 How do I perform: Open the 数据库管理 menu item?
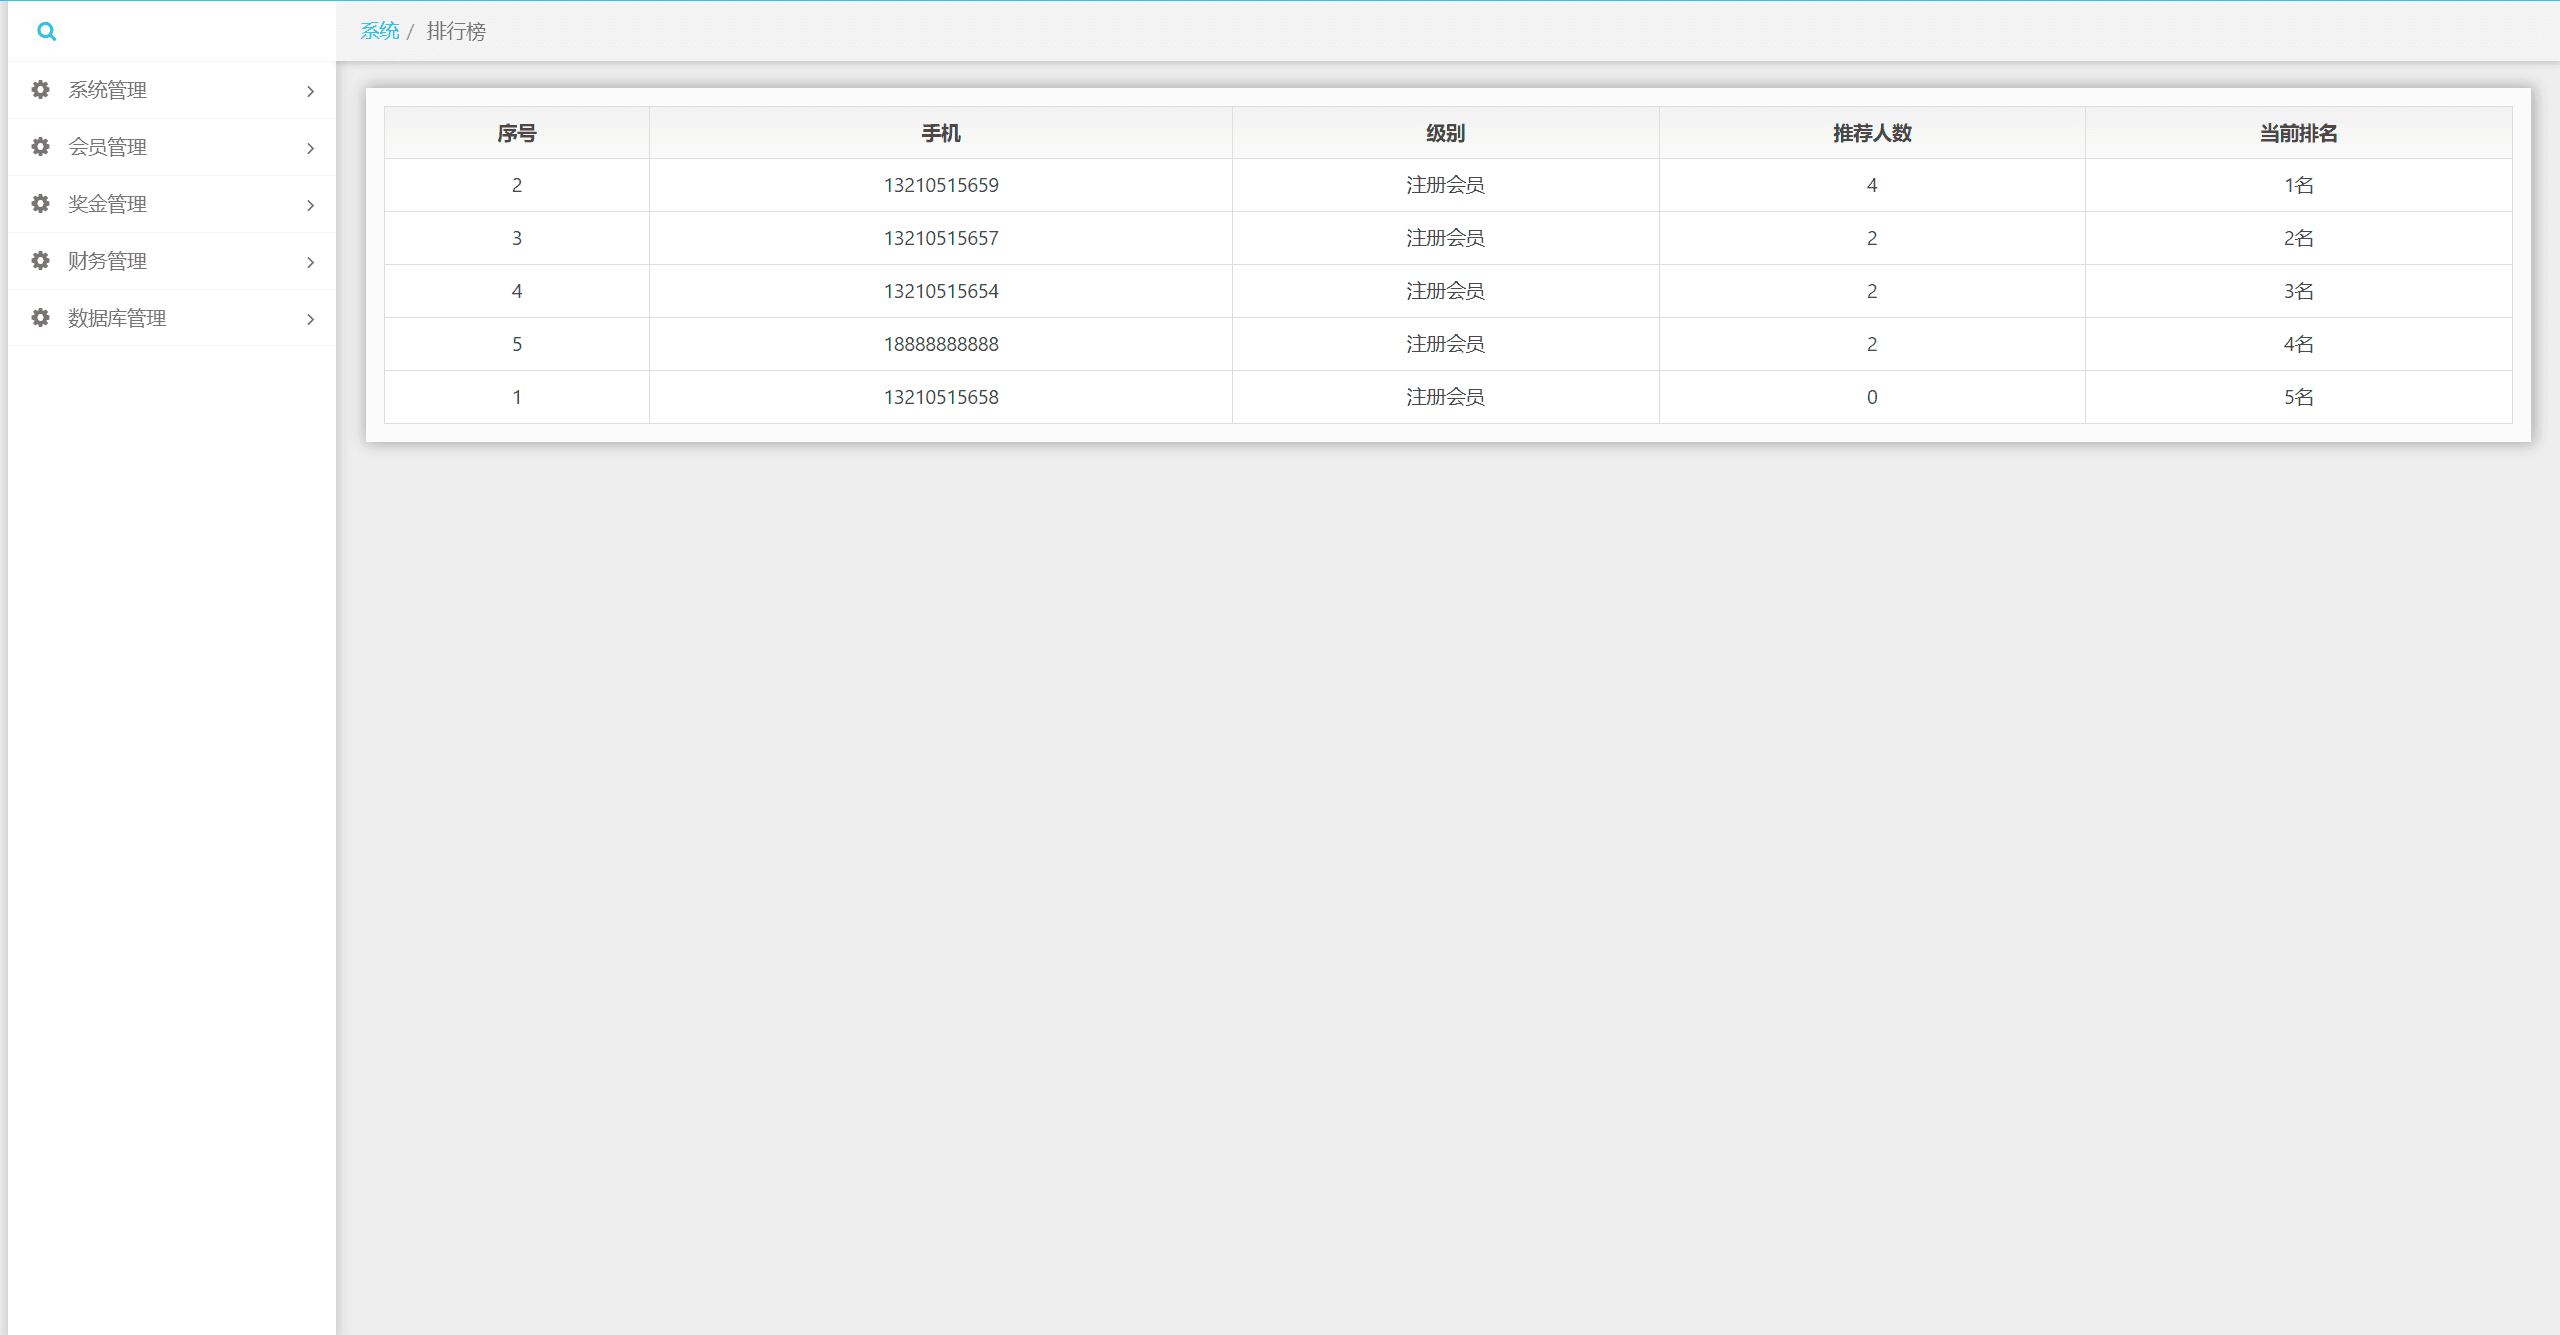point(172,318)
